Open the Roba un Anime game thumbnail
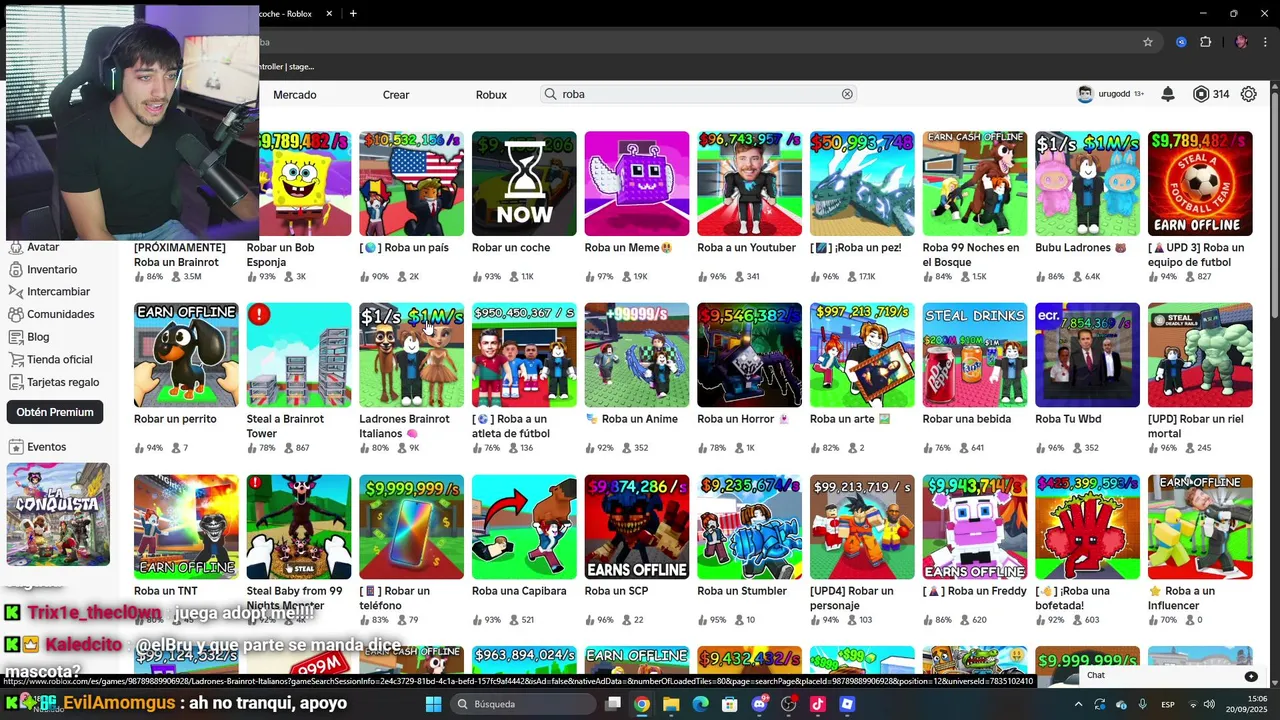This screenshot has width=1280, height=720. click(x=637, y=355)
